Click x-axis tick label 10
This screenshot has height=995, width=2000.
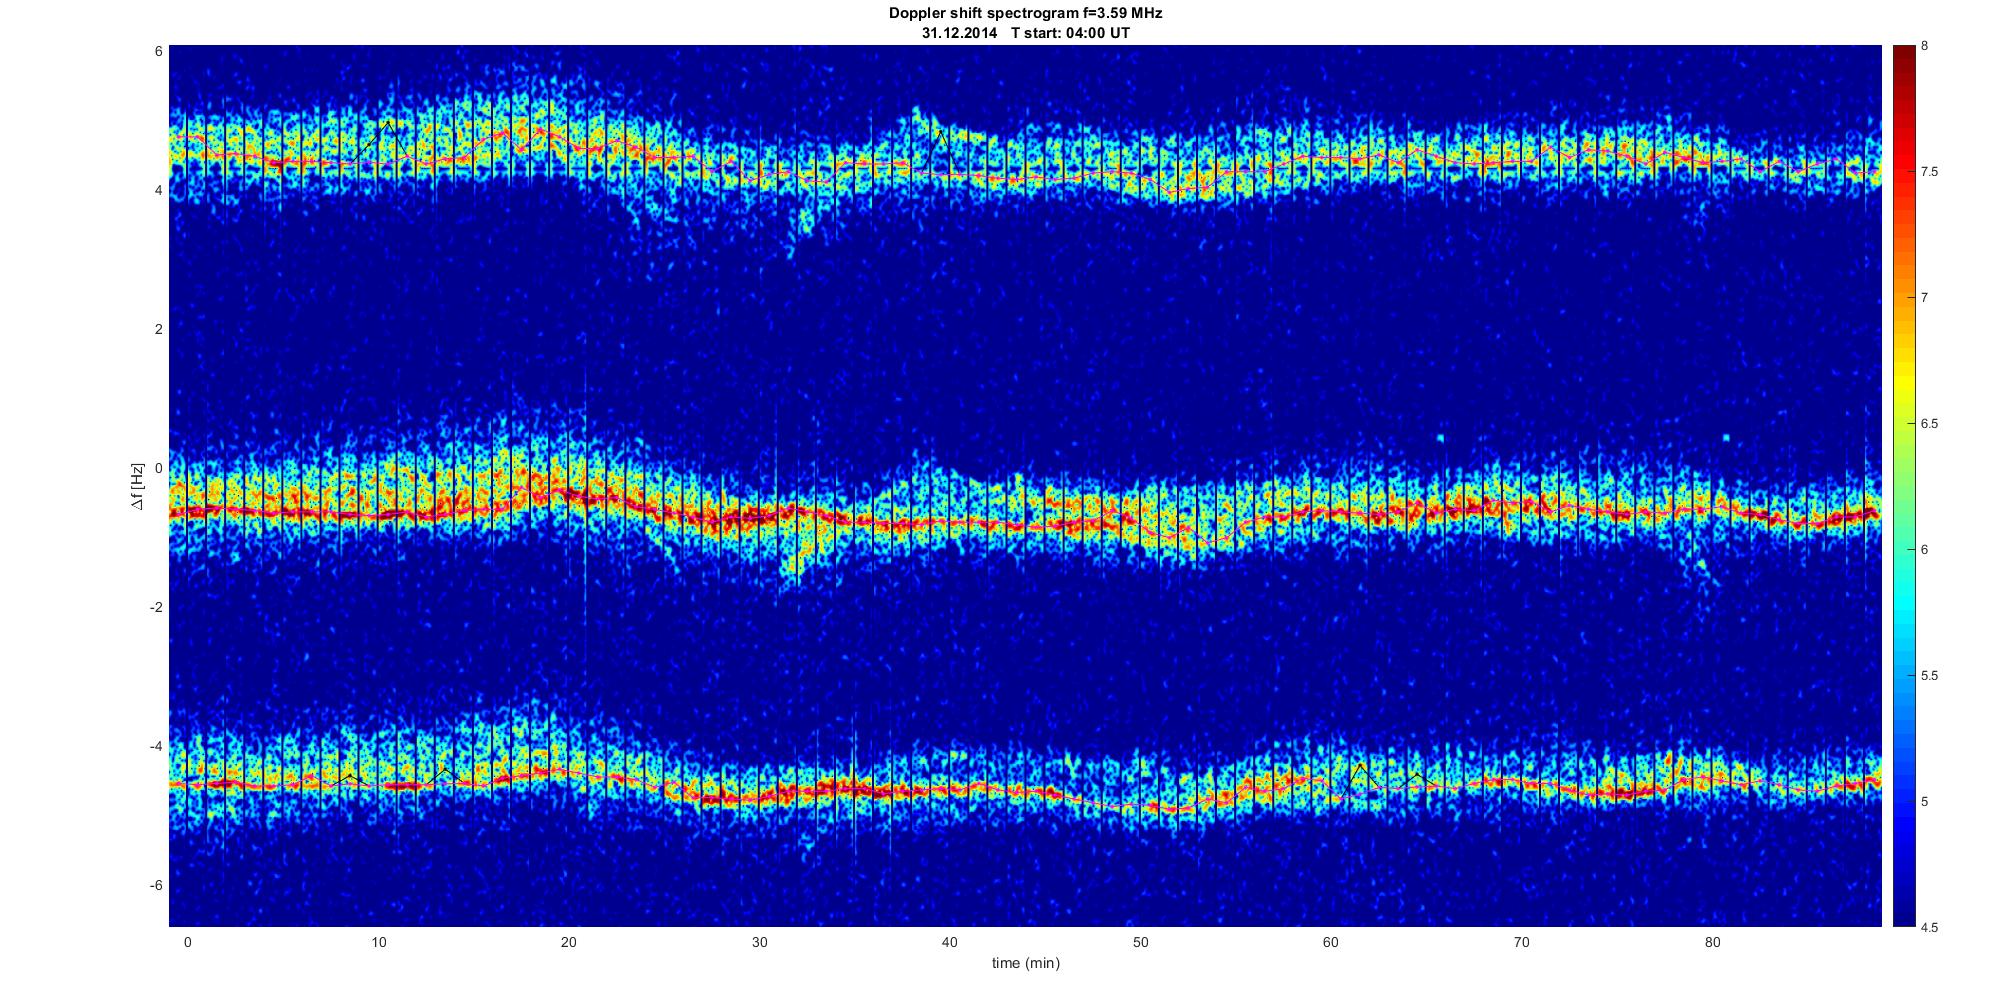(378, 942)
